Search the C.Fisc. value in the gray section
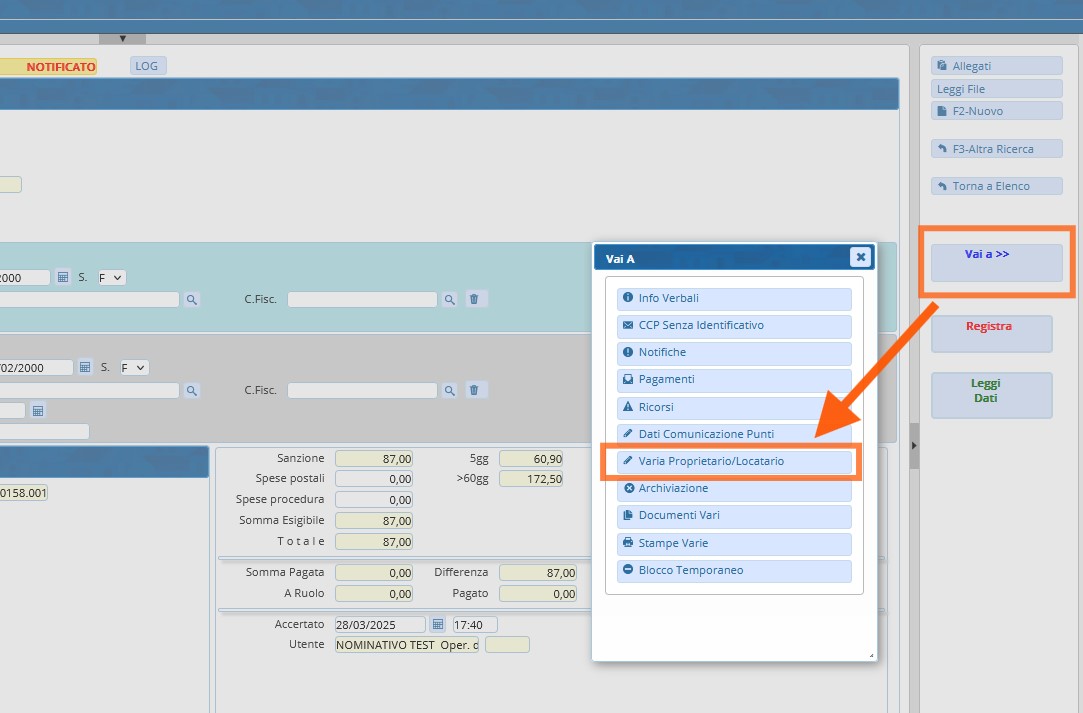The width and height of the screenshot is (1083, 713). tap(450, 390)
